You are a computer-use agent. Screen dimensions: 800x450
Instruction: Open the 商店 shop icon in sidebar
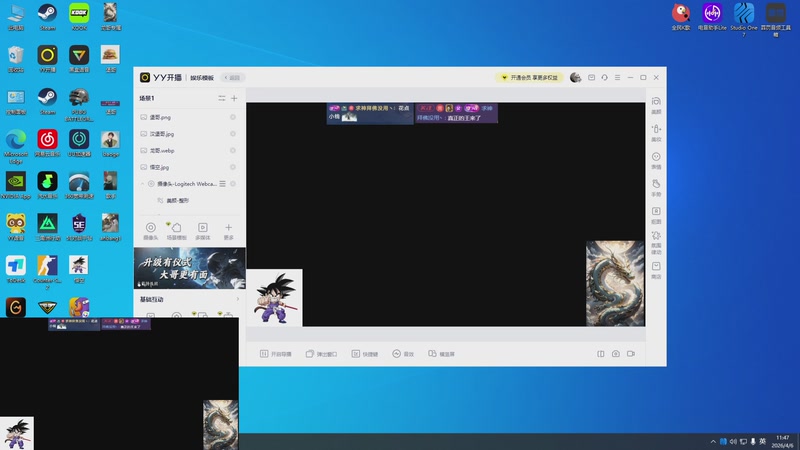656,270
